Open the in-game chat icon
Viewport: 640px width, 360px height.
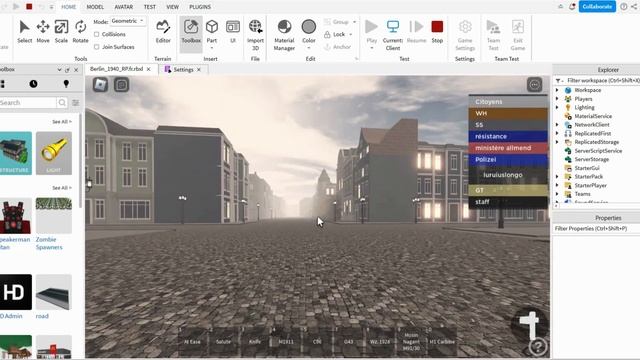coord(121,84)
